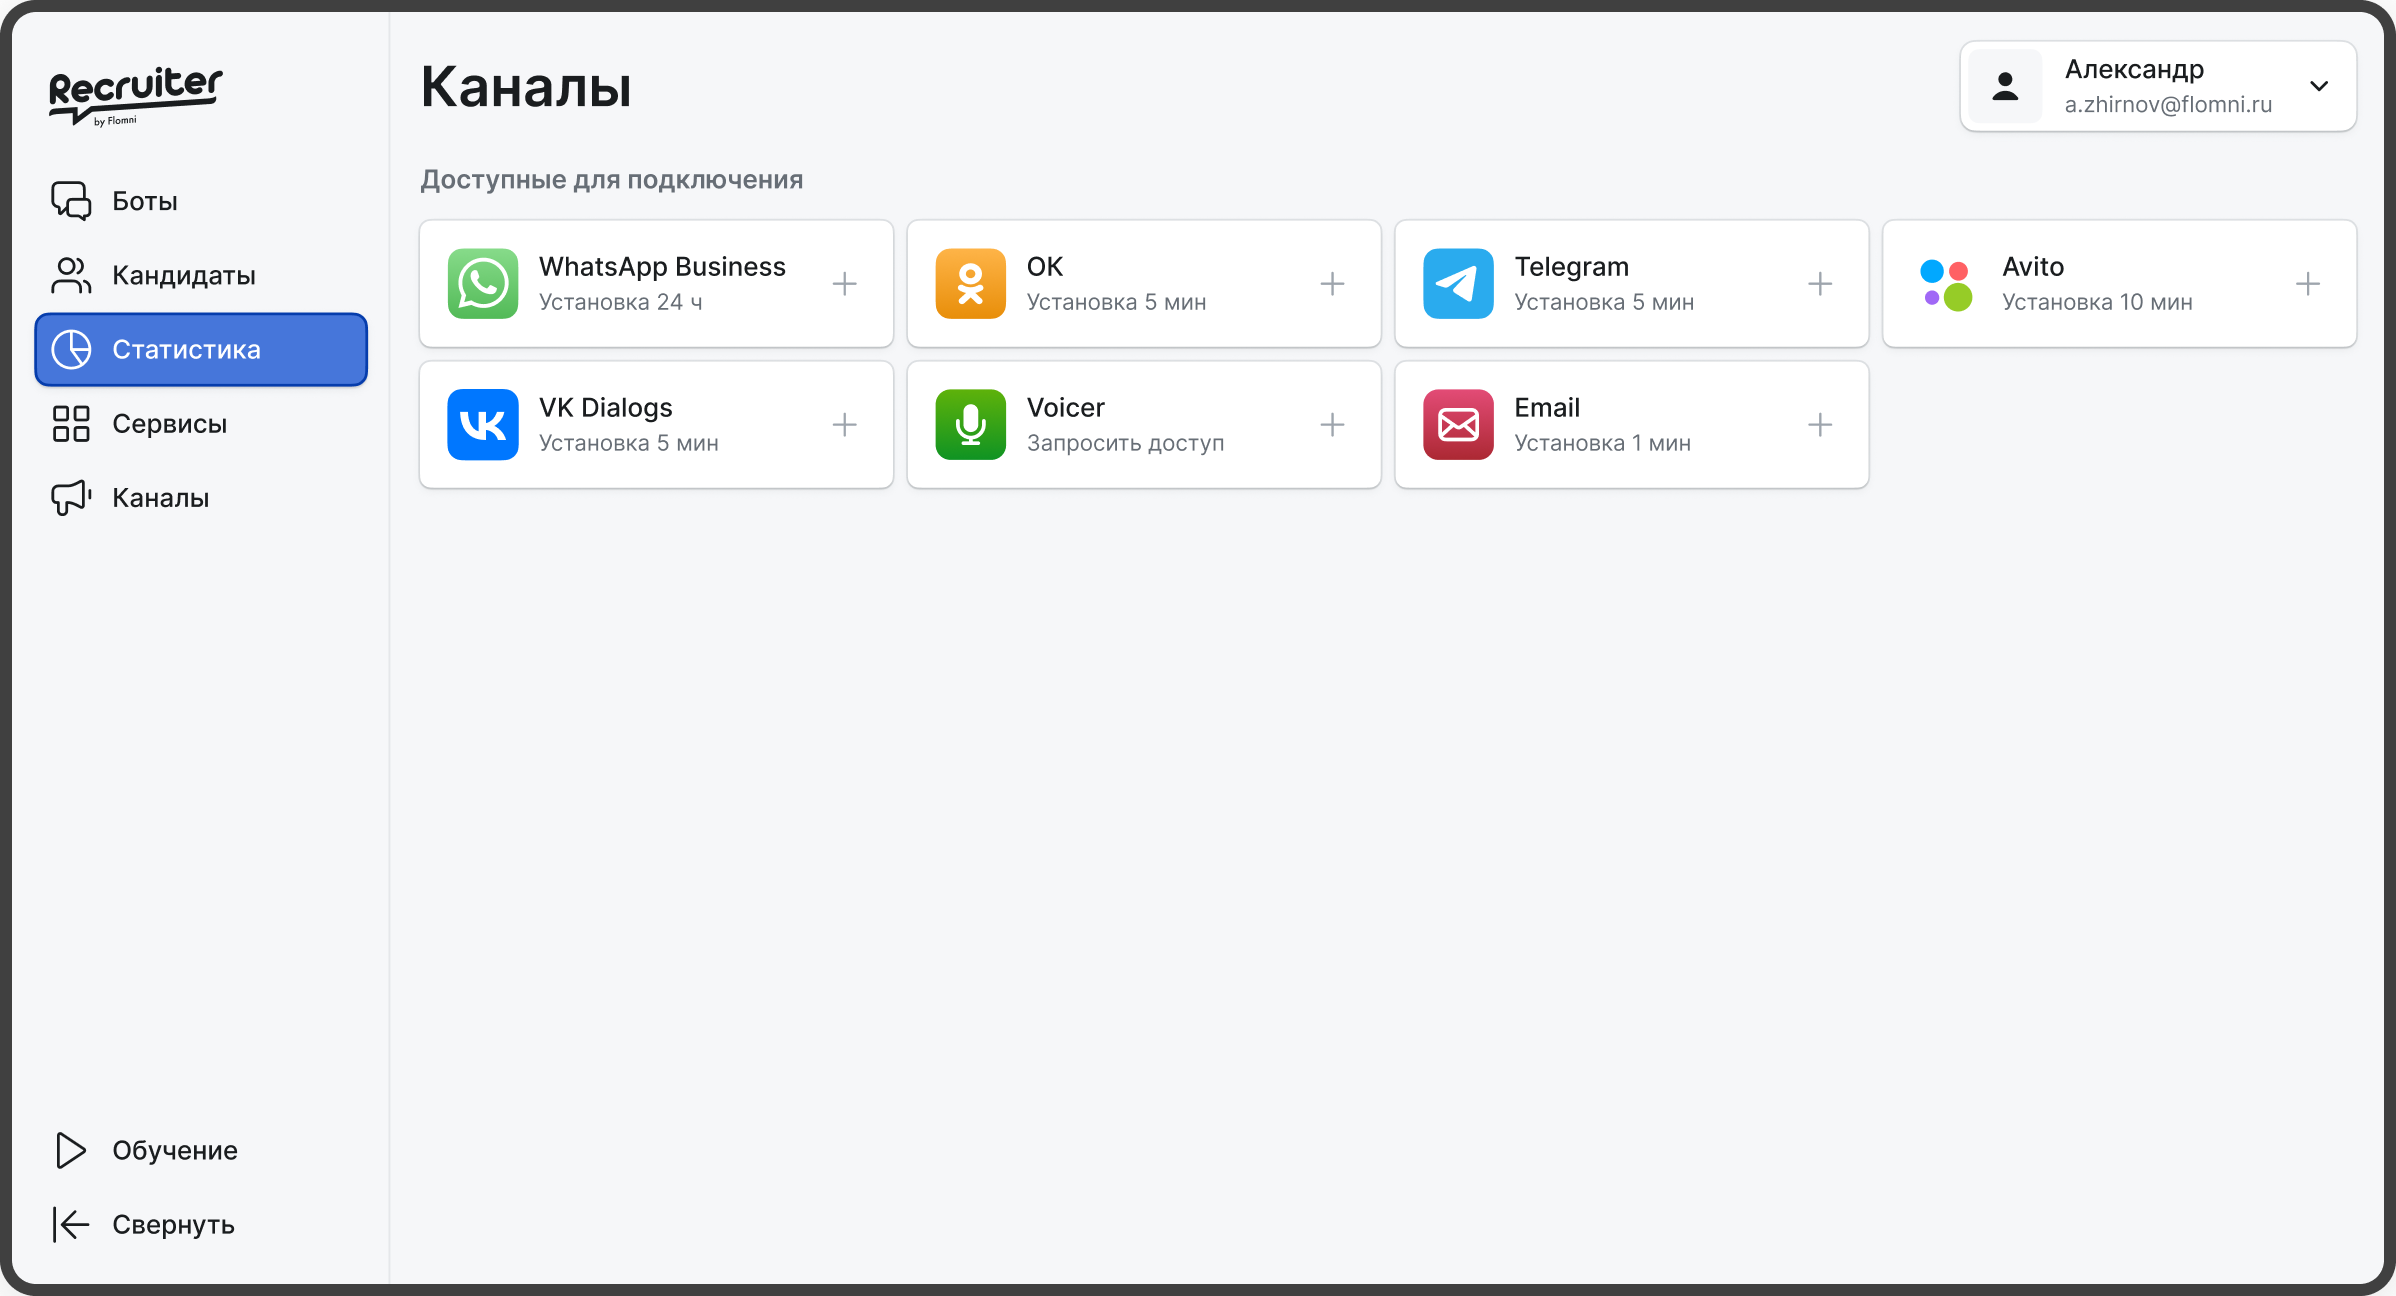Click the WhatsApp Business app icon
2396x1296 pixels.
(483, 284)
